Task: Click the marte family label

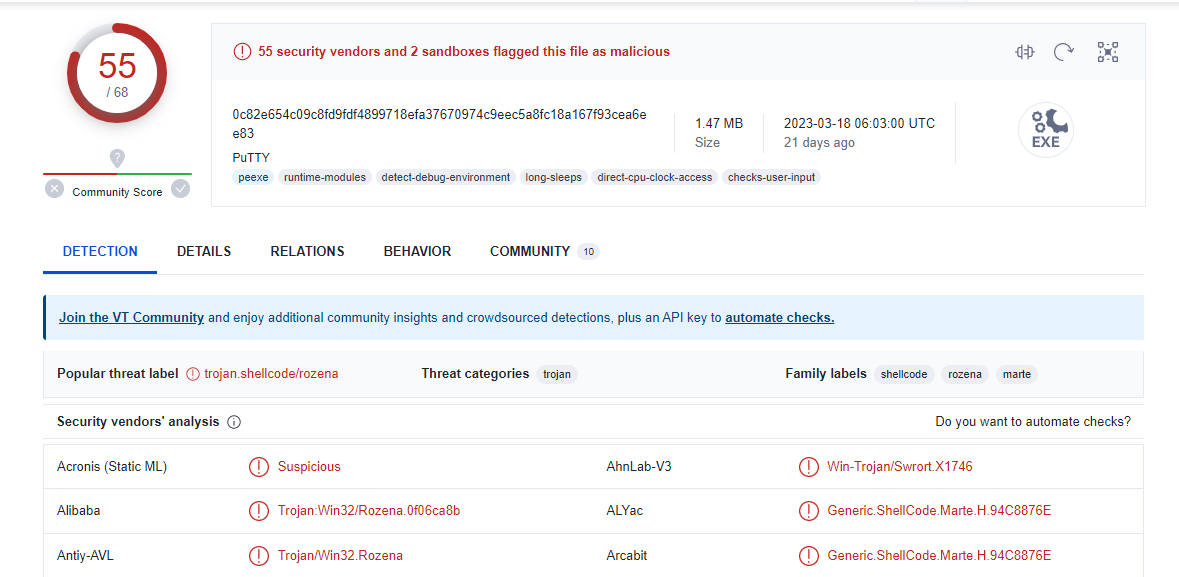Action: pyautogui.click(x=1017, y=374)
